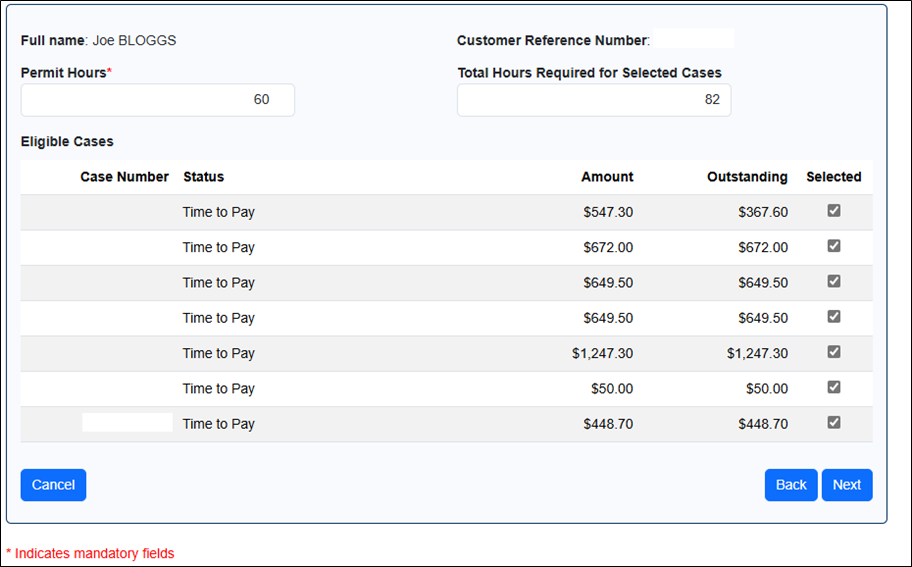The height and width of the screenshot is (567, 912).
Task: Uncheck the case with $367.60 outstanding
Action: [834, 211]
